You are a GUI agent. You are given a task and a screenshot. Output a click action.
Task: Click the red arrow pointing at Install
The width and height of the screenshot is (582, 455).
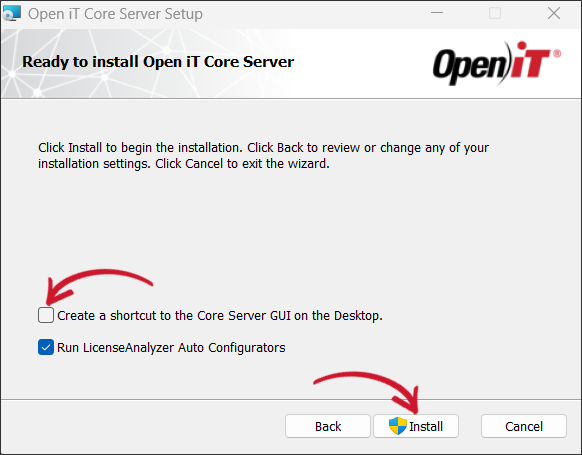tap(367, 392)
